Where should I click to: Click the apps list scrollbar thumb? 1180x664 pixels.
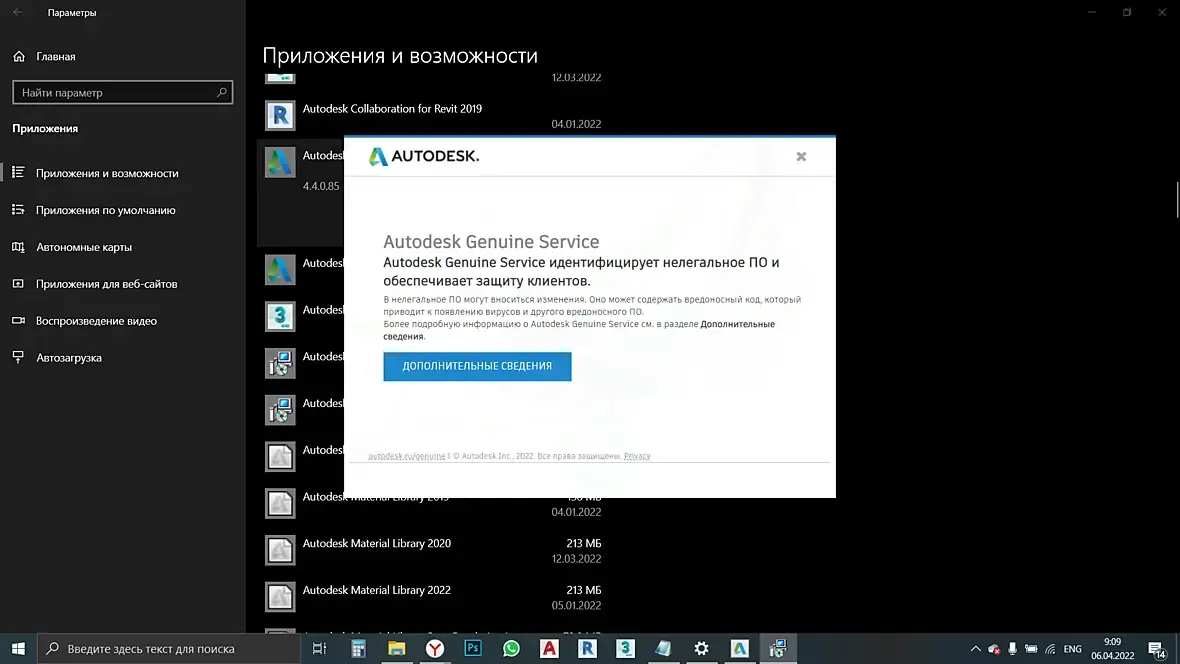click(1177, 199)
